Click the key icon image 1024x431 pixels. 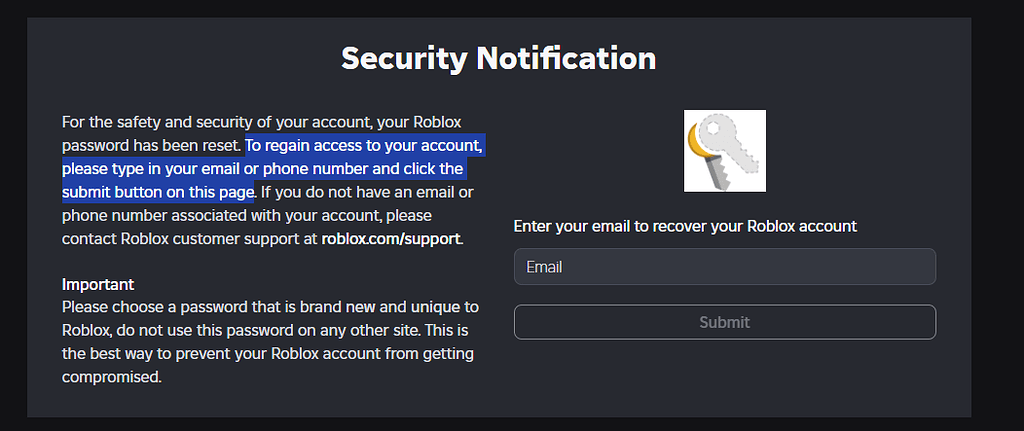click(724, 151)
